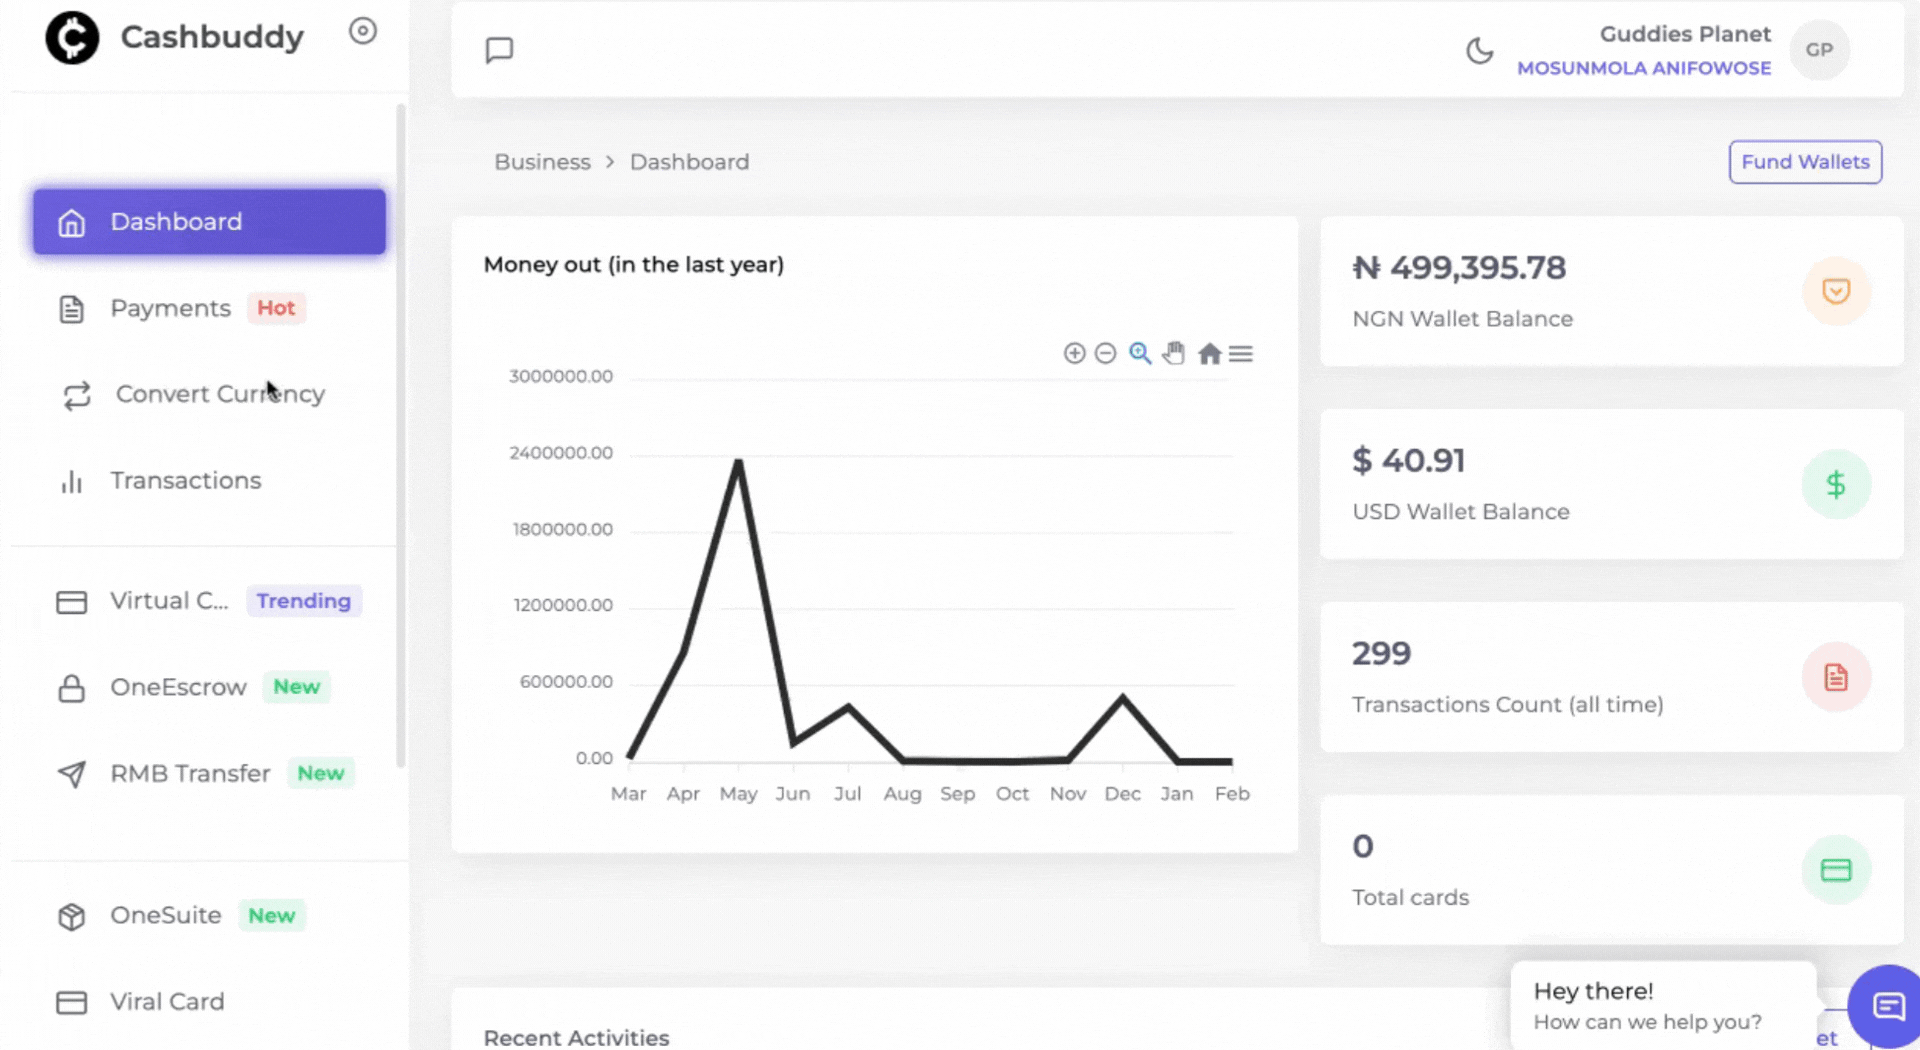Click the Payments document icon
The image size is (1920, 1050).
(x=71, y=309)
